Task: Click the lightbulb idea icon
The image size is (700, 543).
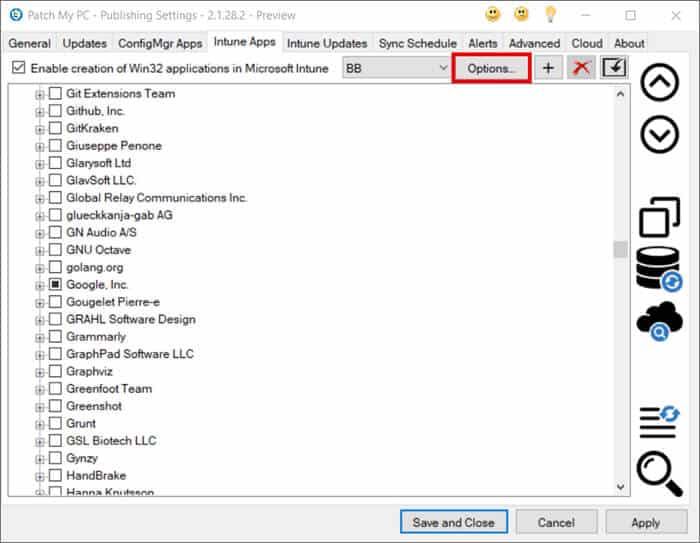Action: [x=550, y=15]
